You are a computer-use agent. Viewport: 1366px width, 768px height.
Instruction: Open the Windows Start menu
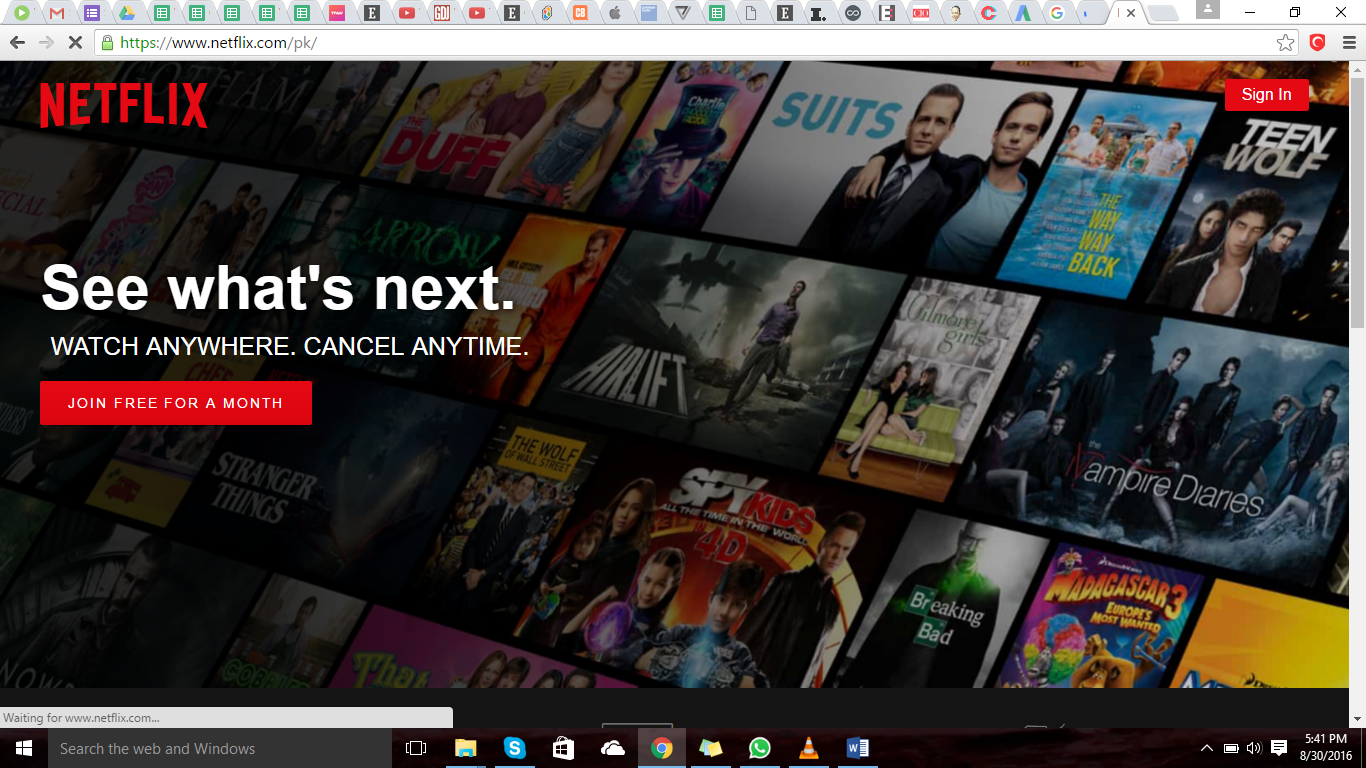[x=23, y=748]
